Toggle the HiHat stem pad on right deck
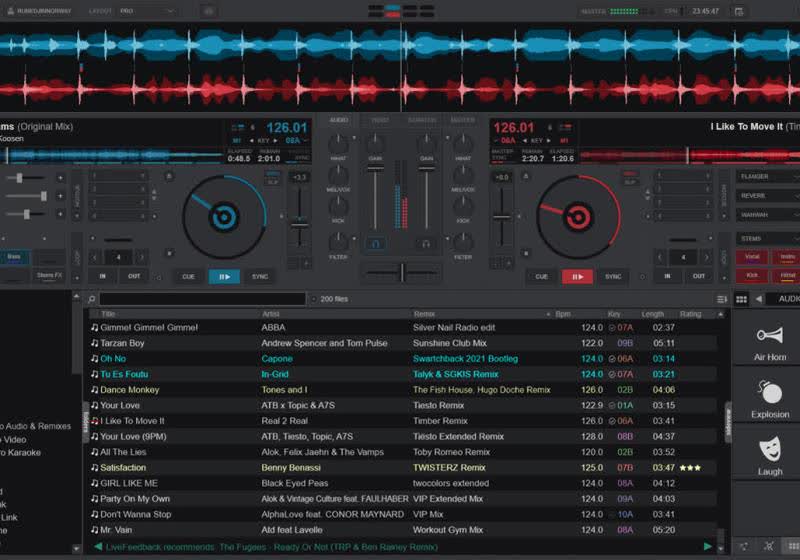Viewport: 800px width, 560px height. point(787,275)
